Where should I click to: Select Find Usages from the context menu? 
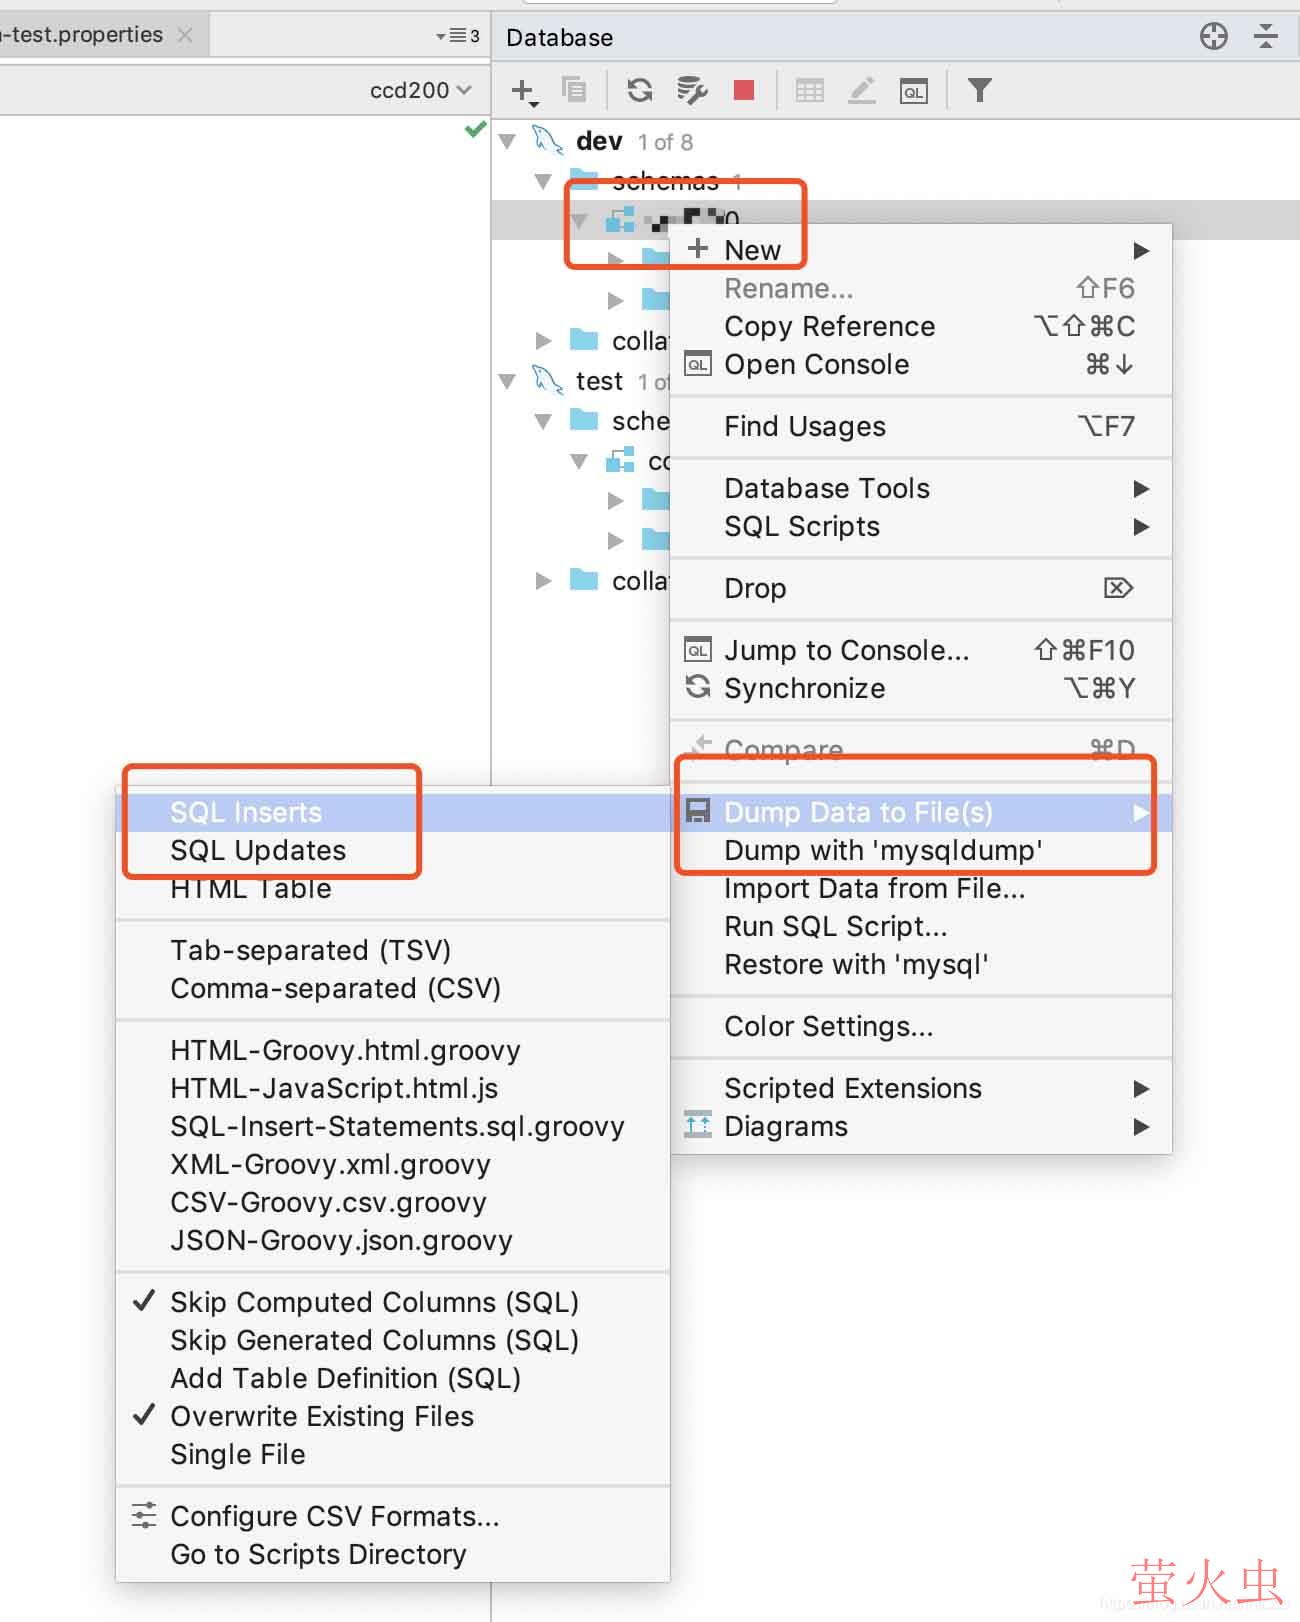(x=921, y=426)
